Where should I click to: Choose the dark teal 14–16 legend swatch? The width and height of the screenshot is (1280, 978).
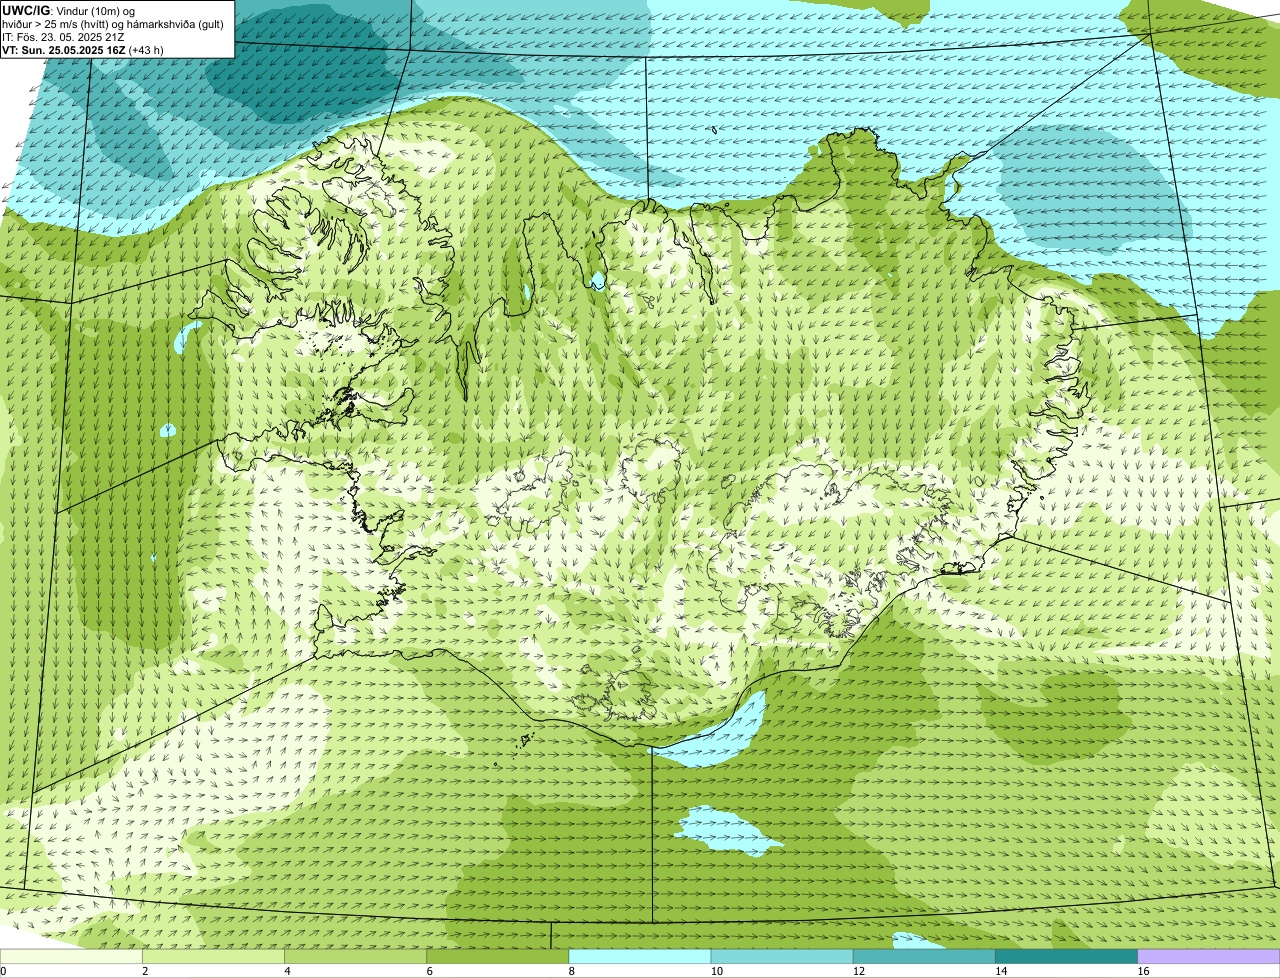(1066, 957)
